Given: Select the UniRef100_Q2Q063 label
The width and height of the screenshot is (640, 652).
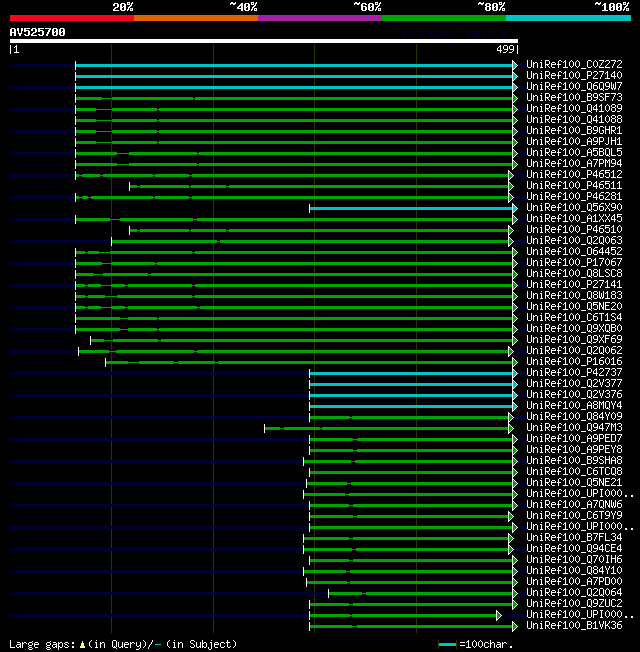Looking at the screenshot, I should pos(574,241).
